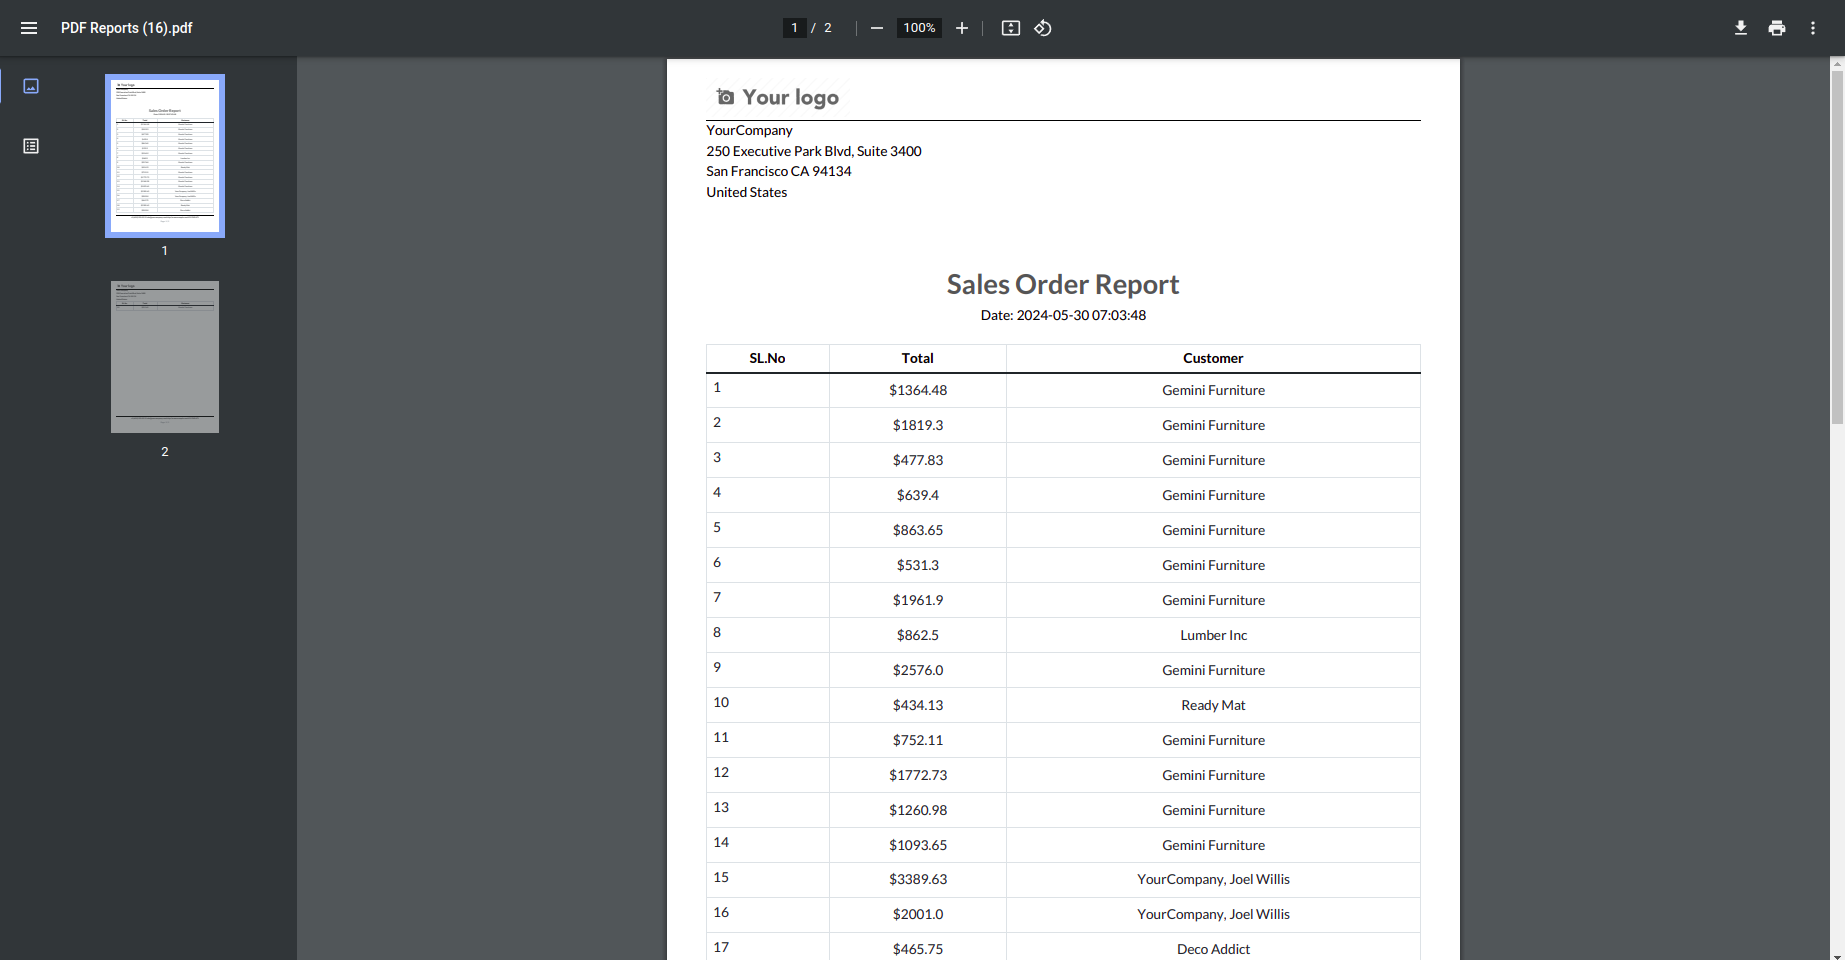The width and height of the screenshot is (1845, 960).
Task: Click the Lumber Inc customer cell
Action: coord(1213,635)
